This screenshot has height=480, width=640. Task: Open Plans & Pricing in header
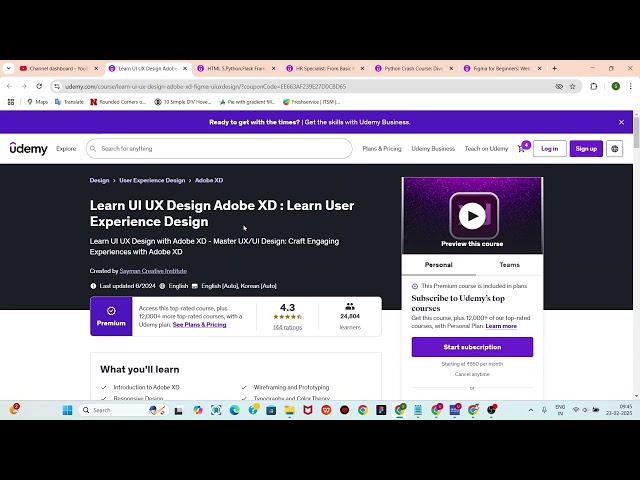pyautogui.click(x=382, y=149)
